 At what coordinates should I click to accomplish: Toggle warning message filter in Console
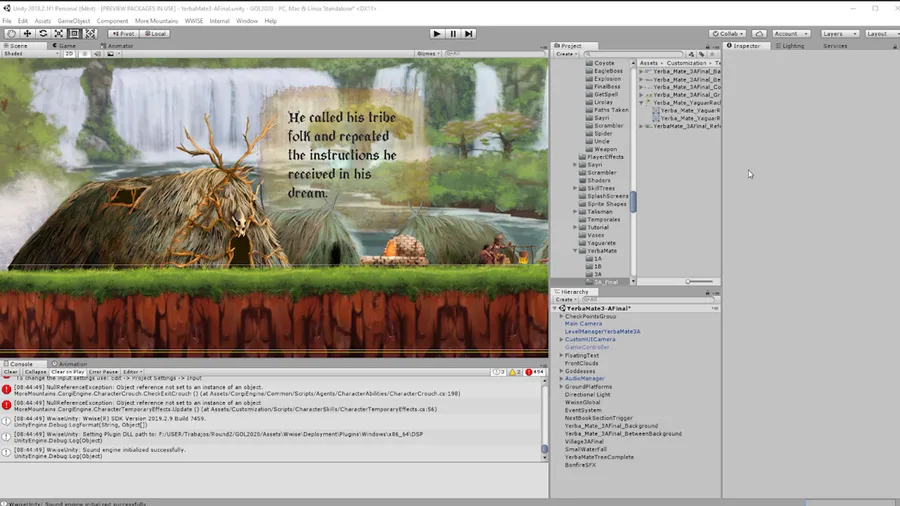(x=515, y=372)
